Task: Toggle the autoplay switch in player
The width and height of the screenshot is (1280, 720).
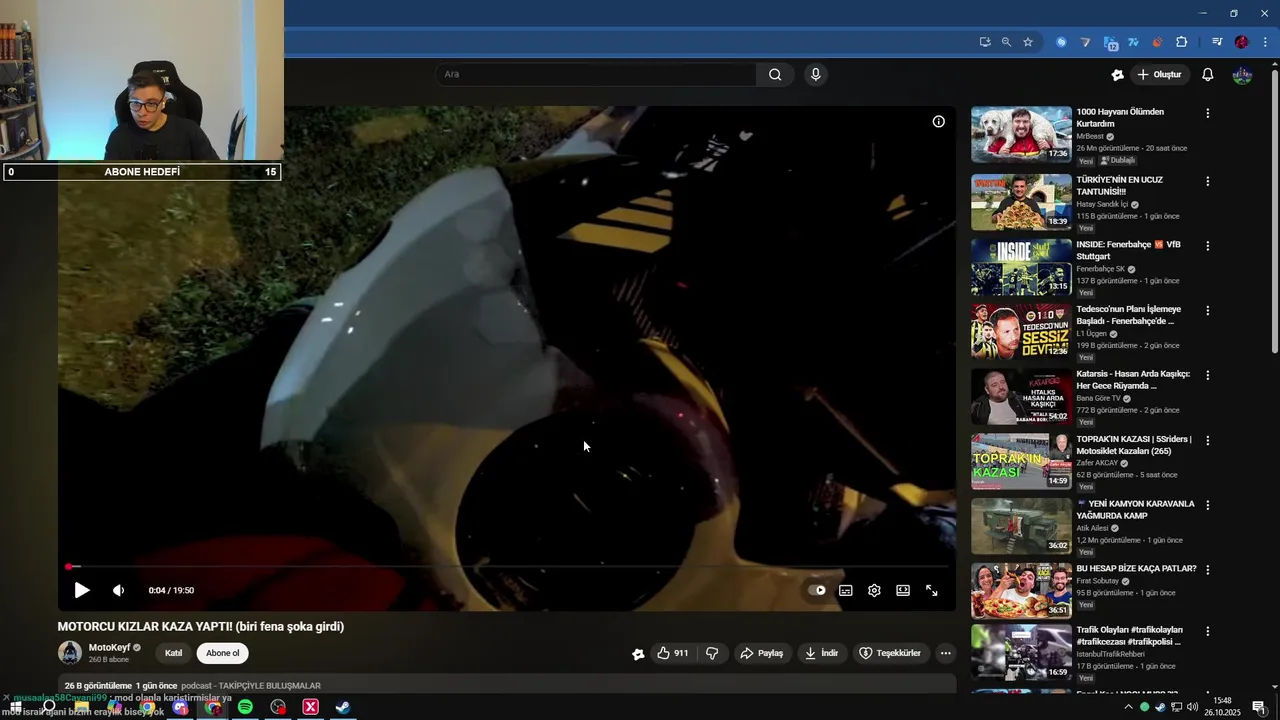Action: (x=817, y=590)
